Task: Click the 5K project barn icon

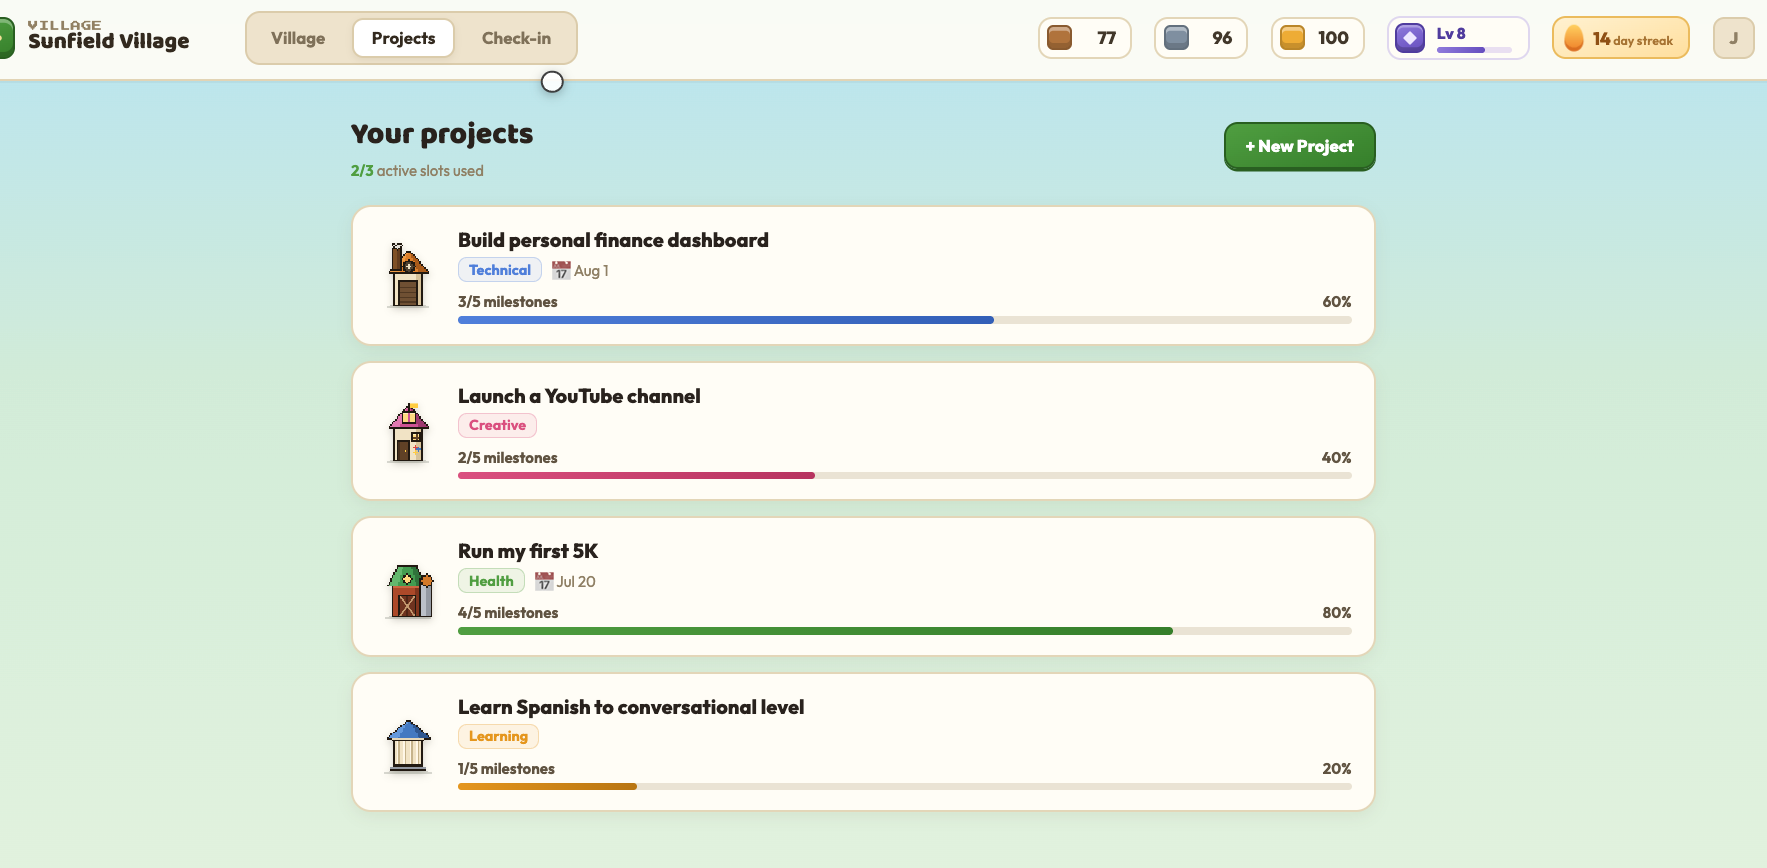Action: coord(410,591)
